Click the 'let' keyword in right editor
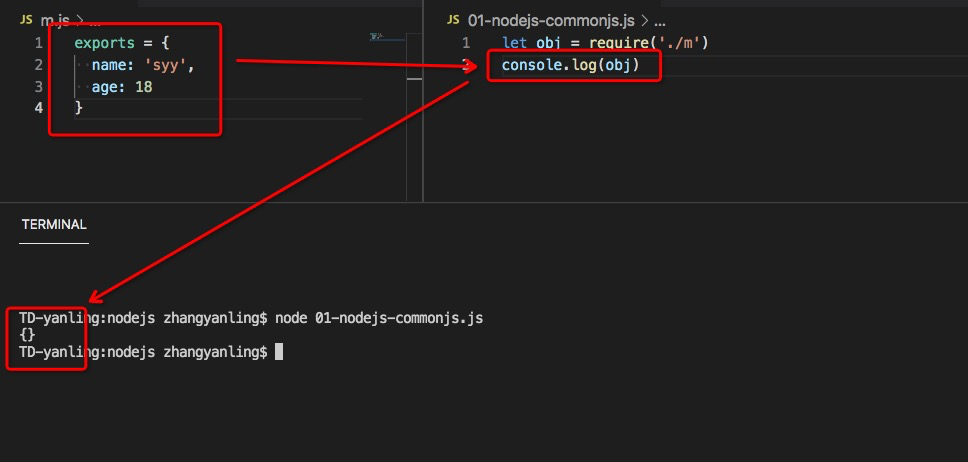Viewport: 968px width, 462px height. (515, 44)
